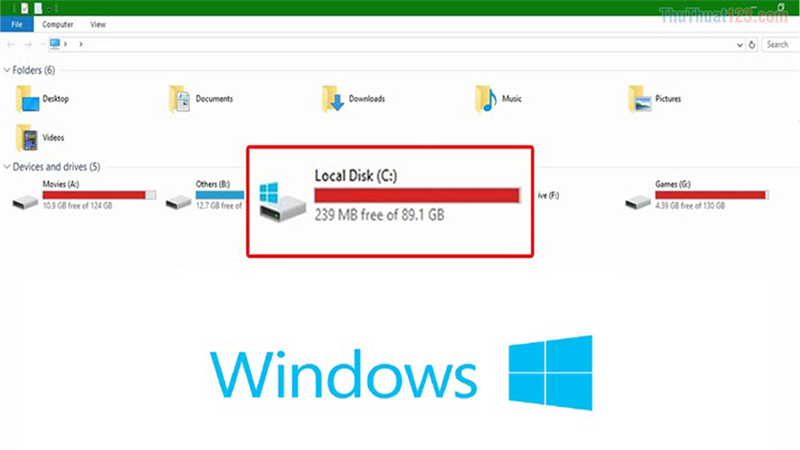The height and width of the screenshot is (450, 800).
Task: Open the Desktop folder icon
Action: pos(27,99)
